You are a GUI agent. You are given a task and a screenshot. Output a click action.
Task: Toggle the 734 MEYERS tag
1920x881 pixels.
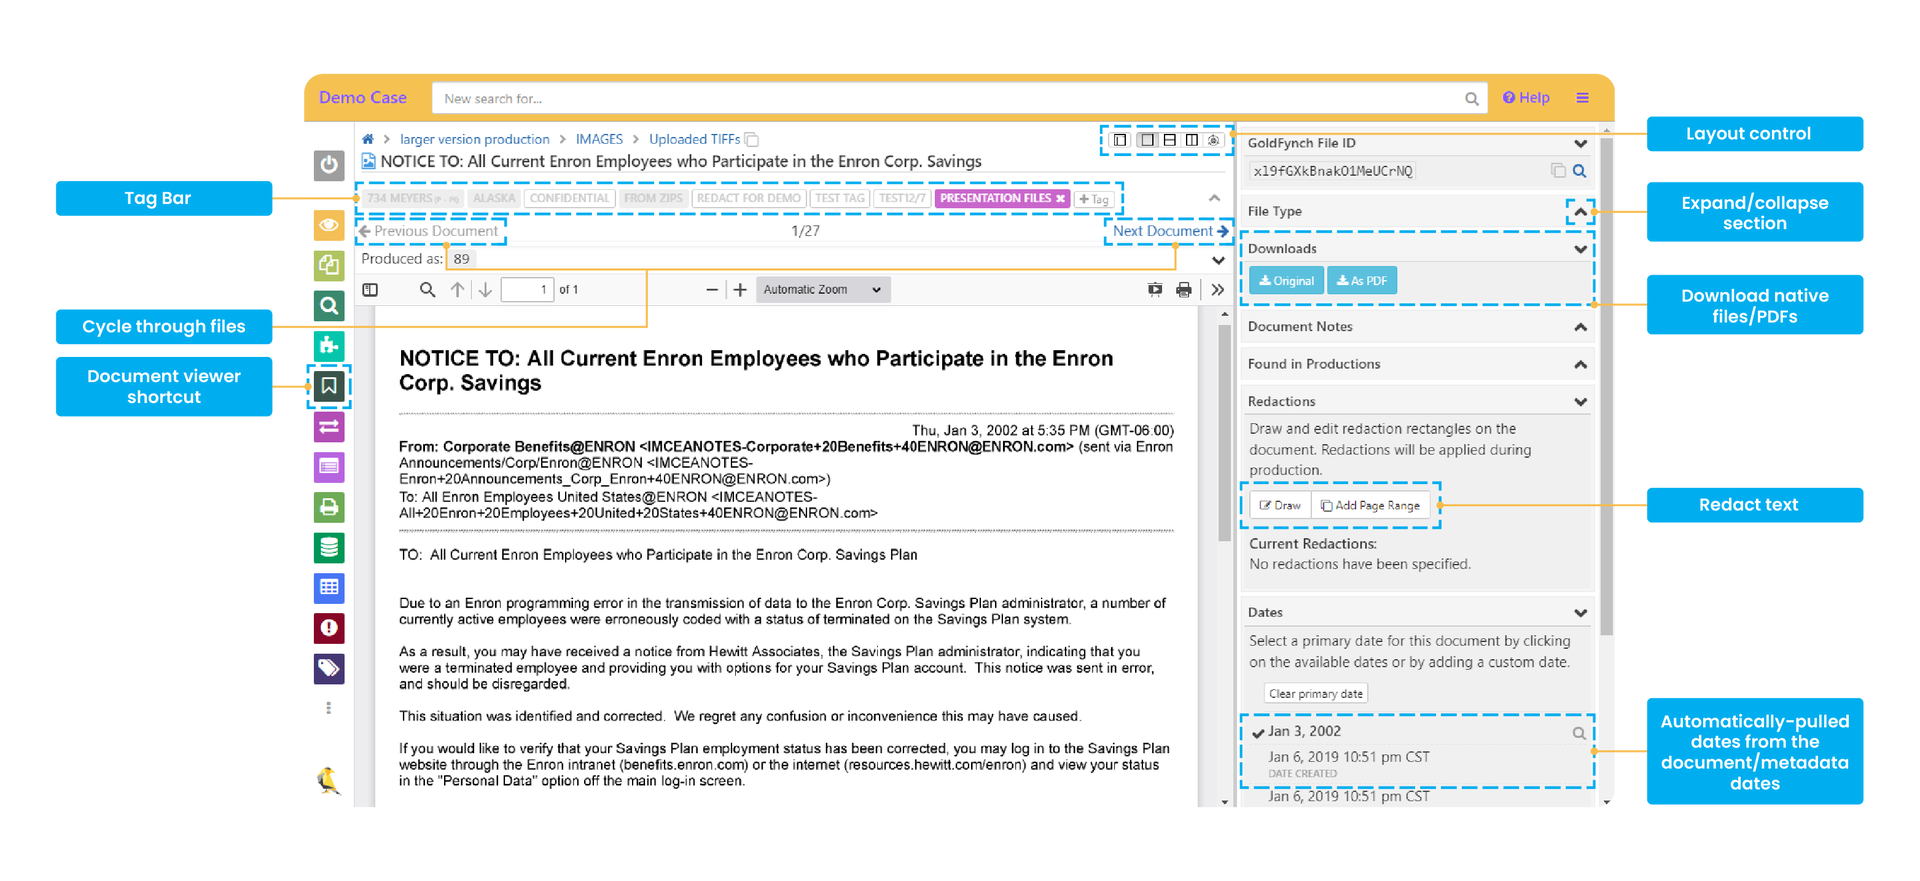tap(412, 199)
